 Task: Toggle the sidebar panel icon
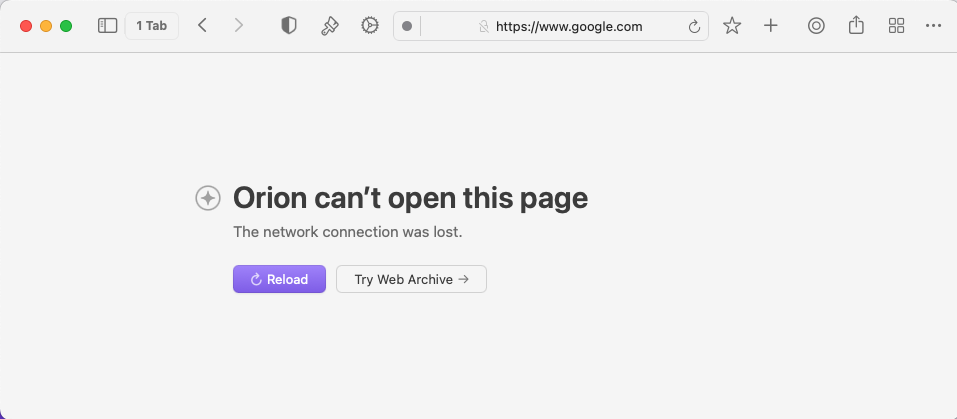click(x=107, y=26)
